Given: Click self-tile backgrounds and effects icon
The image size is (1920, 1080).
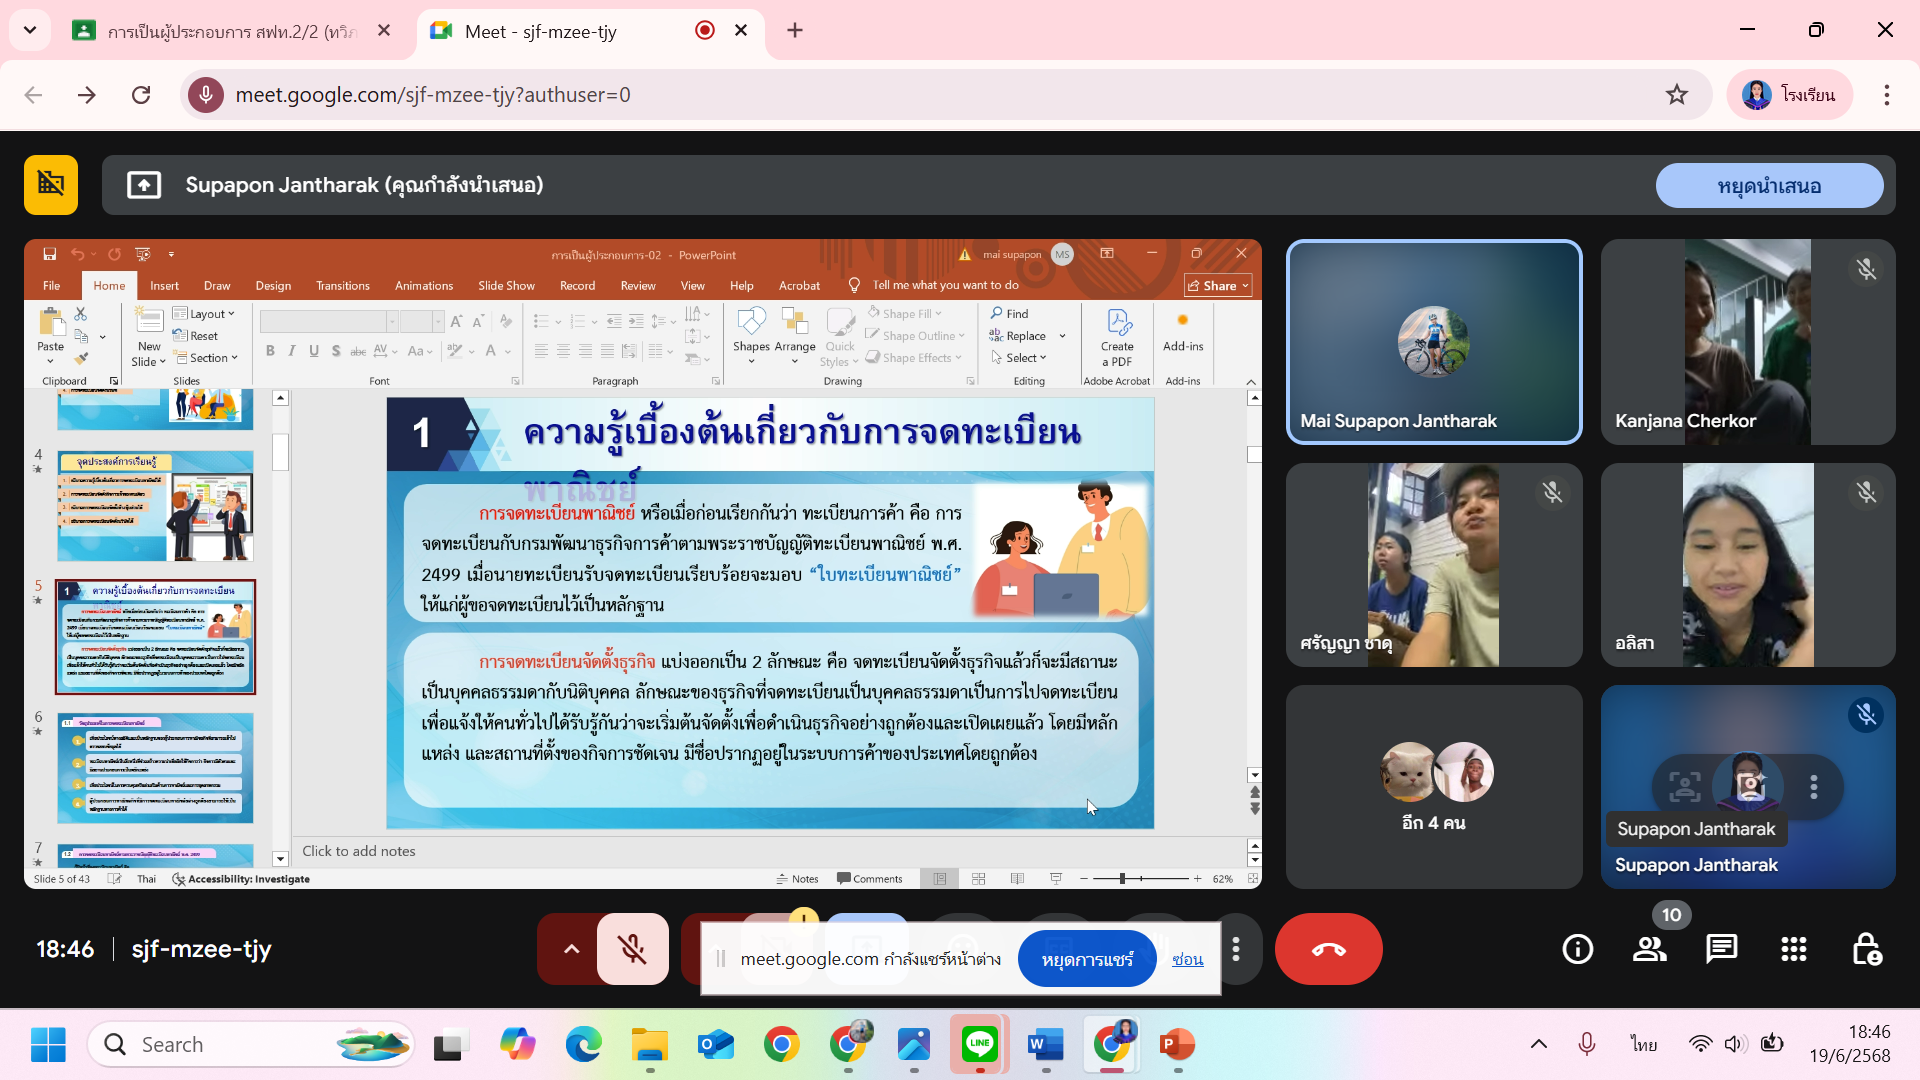Looking at the screenshot, I should pos(1749,787).
